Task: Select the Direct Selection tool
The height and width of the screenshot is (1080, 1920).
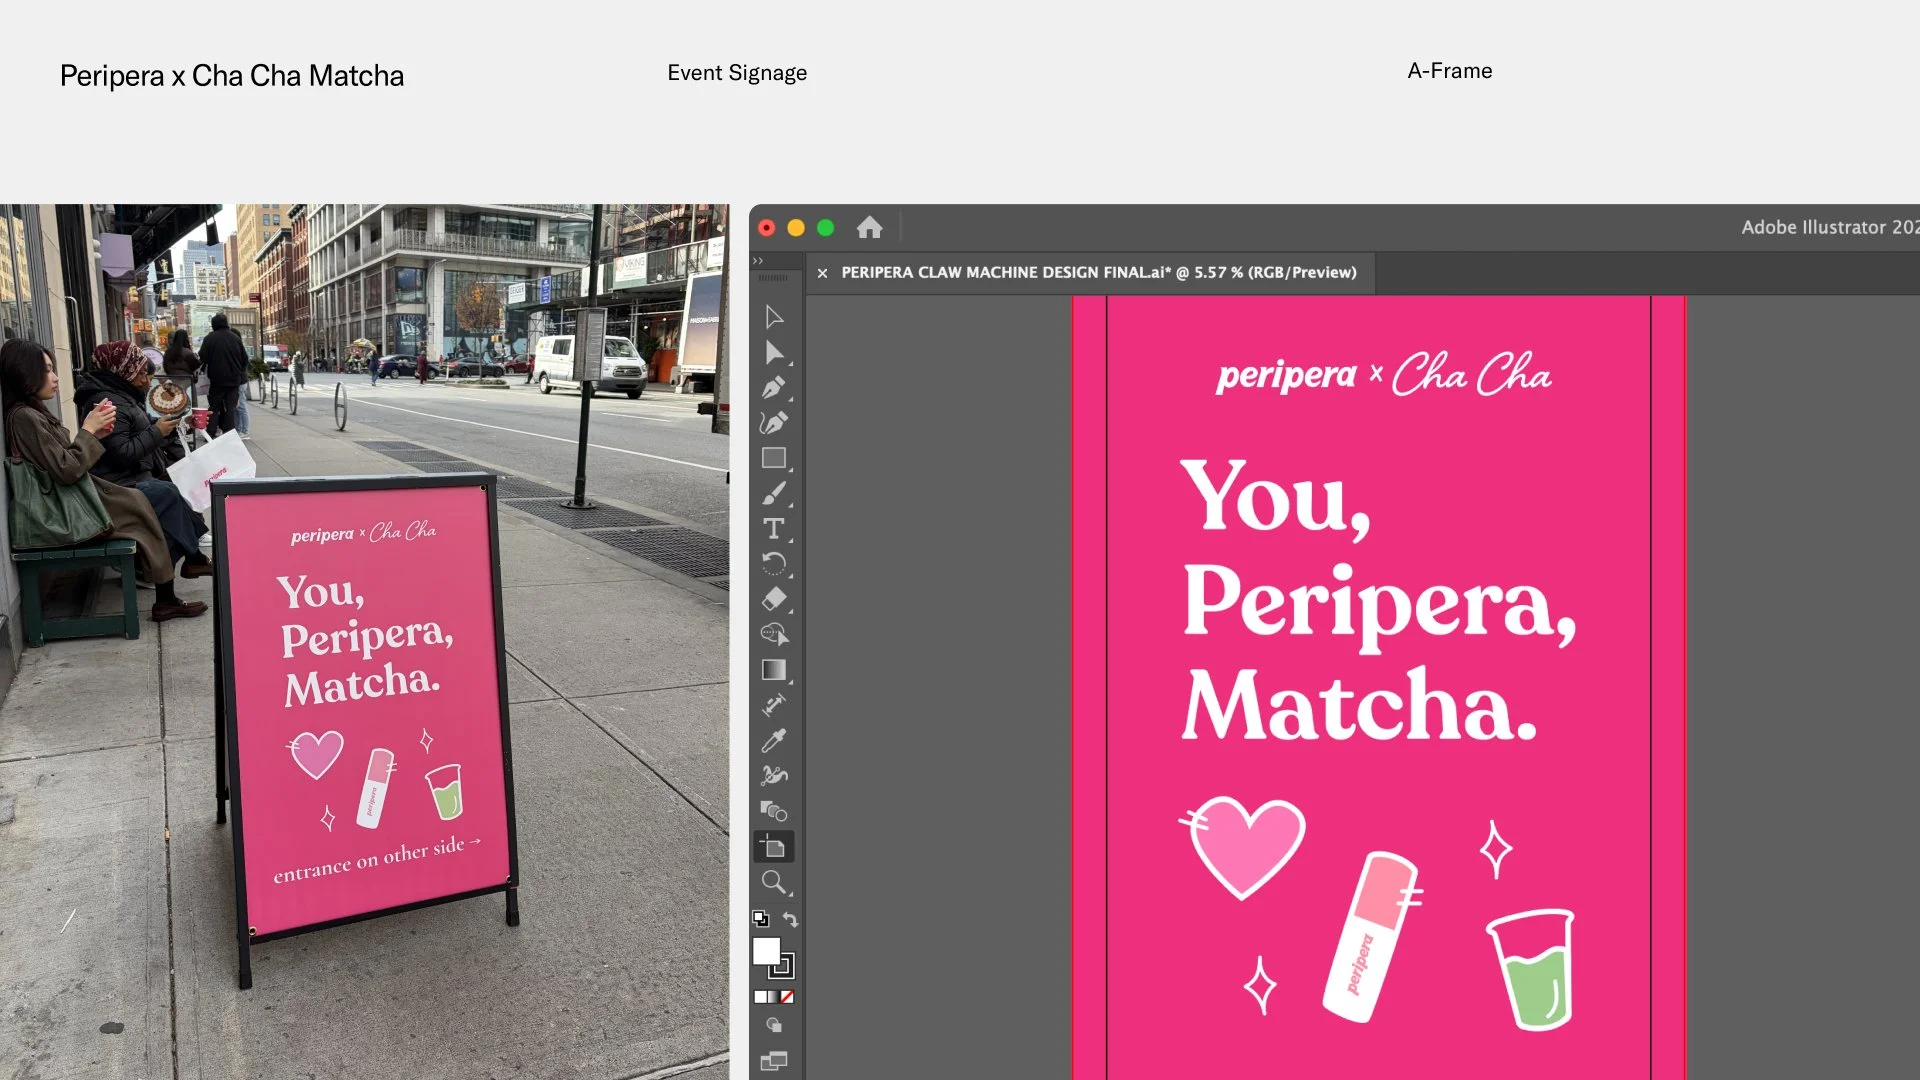Action: point(774,352)
